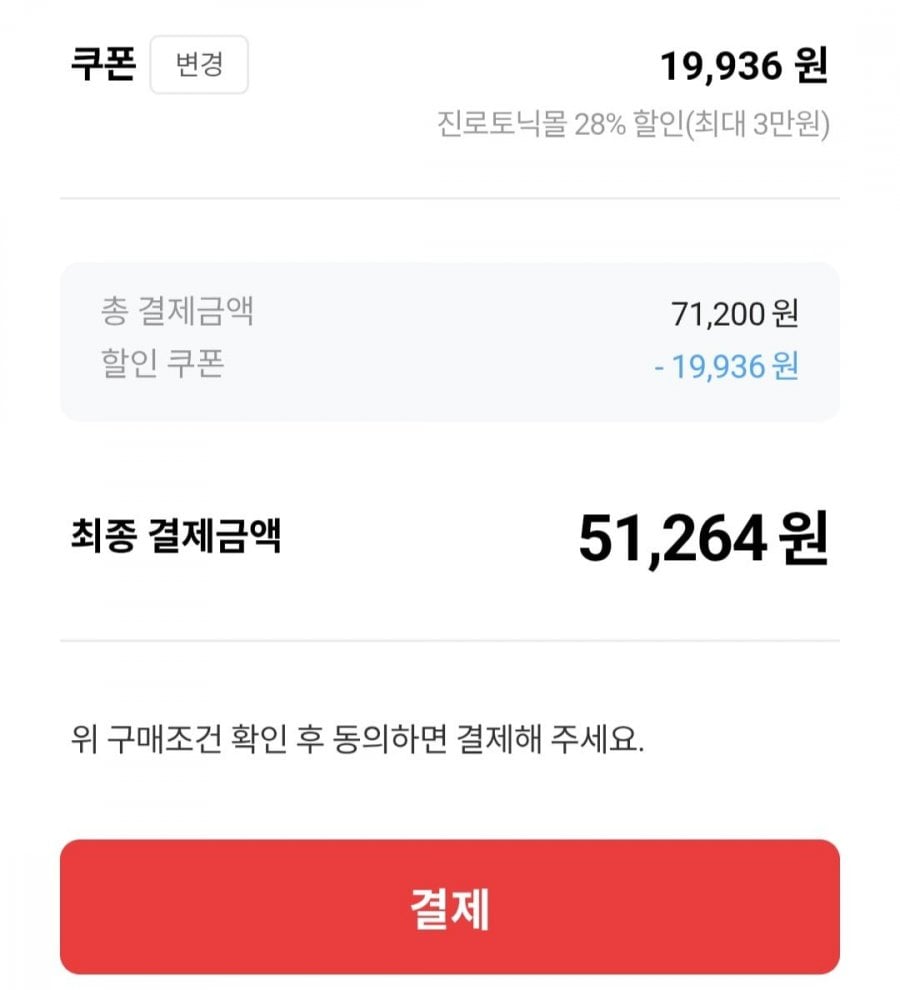Click the 변경 button beside 쿠폰
900x990 pixels.
[x=198, y=65]
